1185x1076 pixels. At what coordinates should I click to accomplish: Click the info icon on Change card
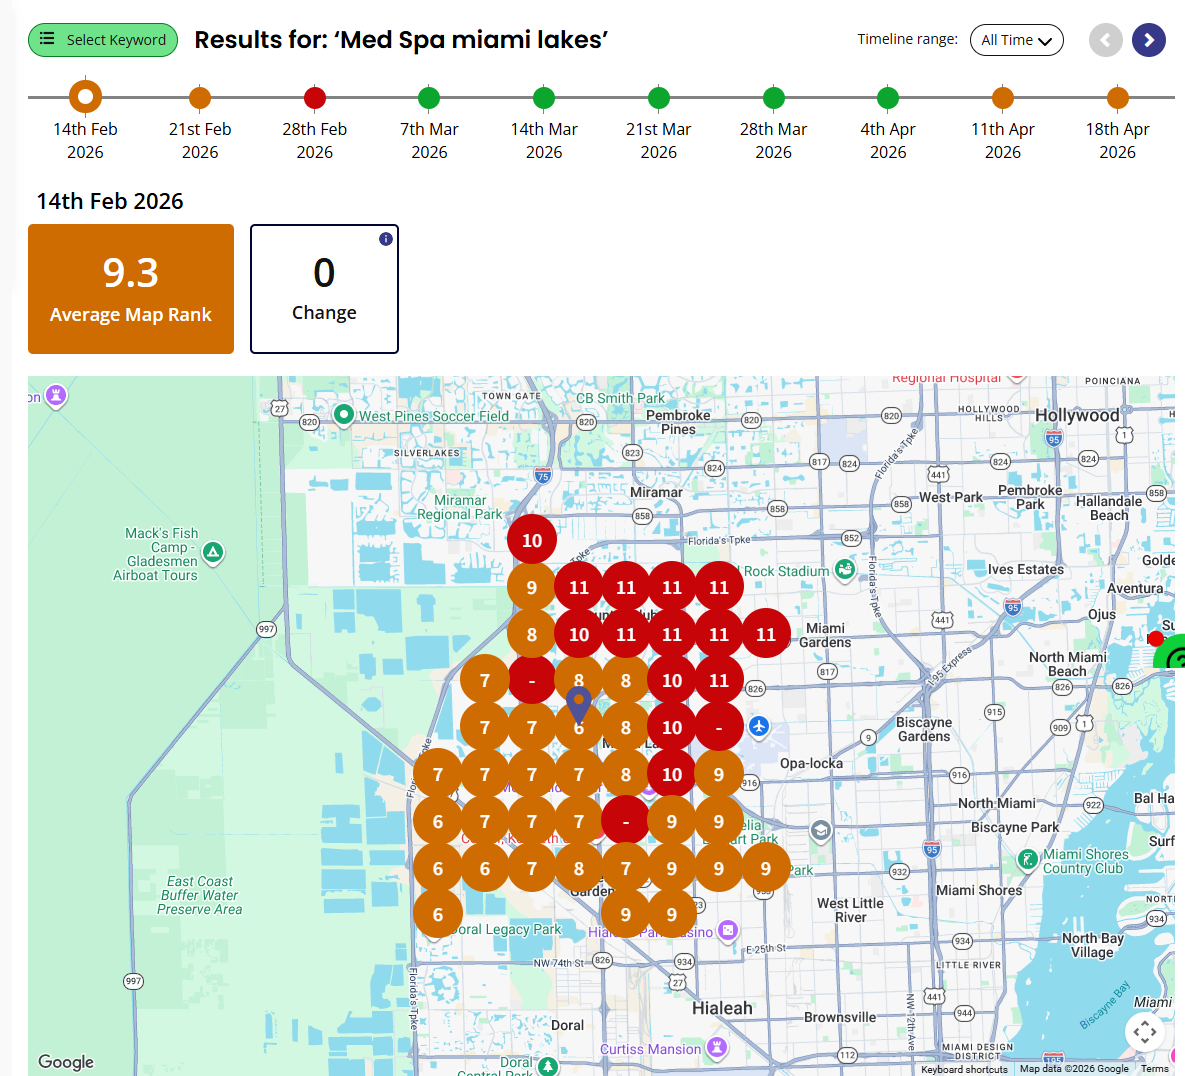pyautogui.click(x=386, y=239)
